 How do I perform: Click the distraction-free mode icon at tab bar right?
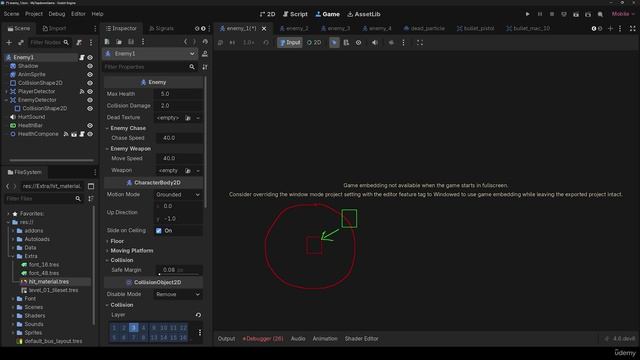[x=633, y=29]
